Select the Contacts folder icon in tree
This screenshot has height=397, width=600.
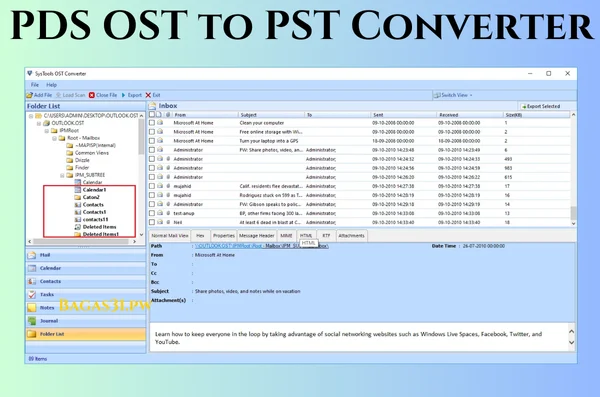click(78, 204)
